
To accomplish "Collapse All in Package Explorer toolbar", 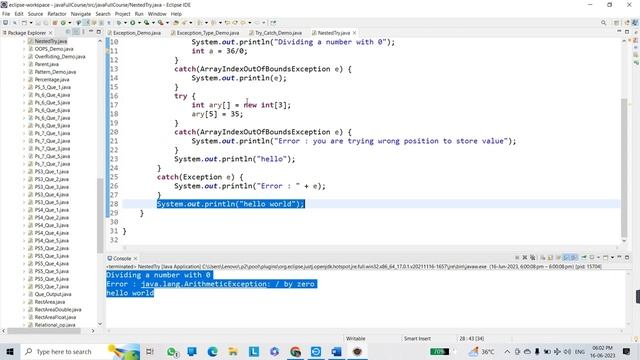I will (67, 32).
